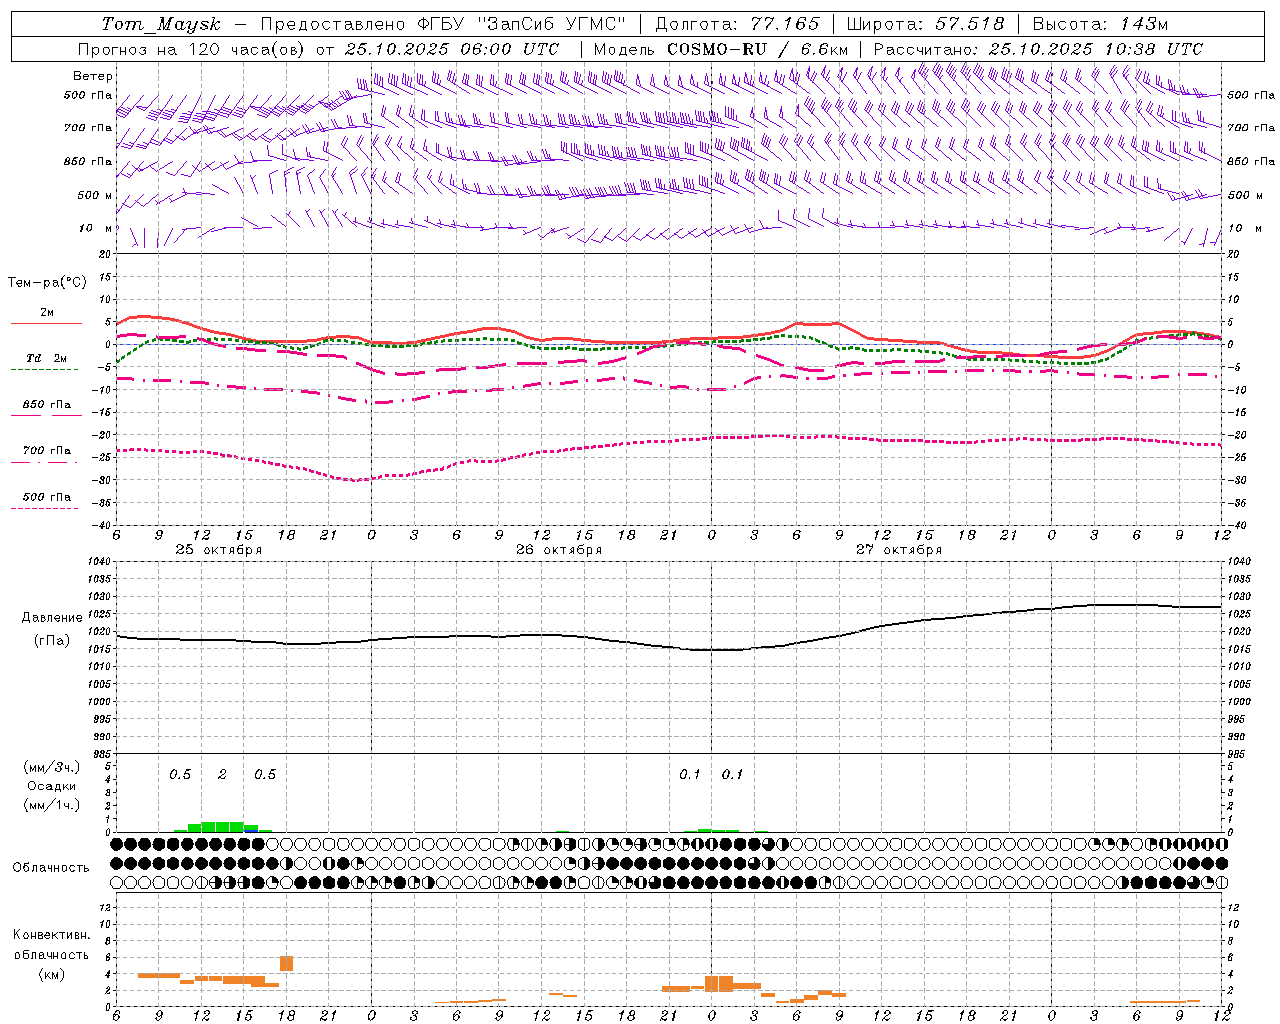Click the '500 гПа' temperature legend entry
Viewport: 1280px width, 1024px height.
46,497
